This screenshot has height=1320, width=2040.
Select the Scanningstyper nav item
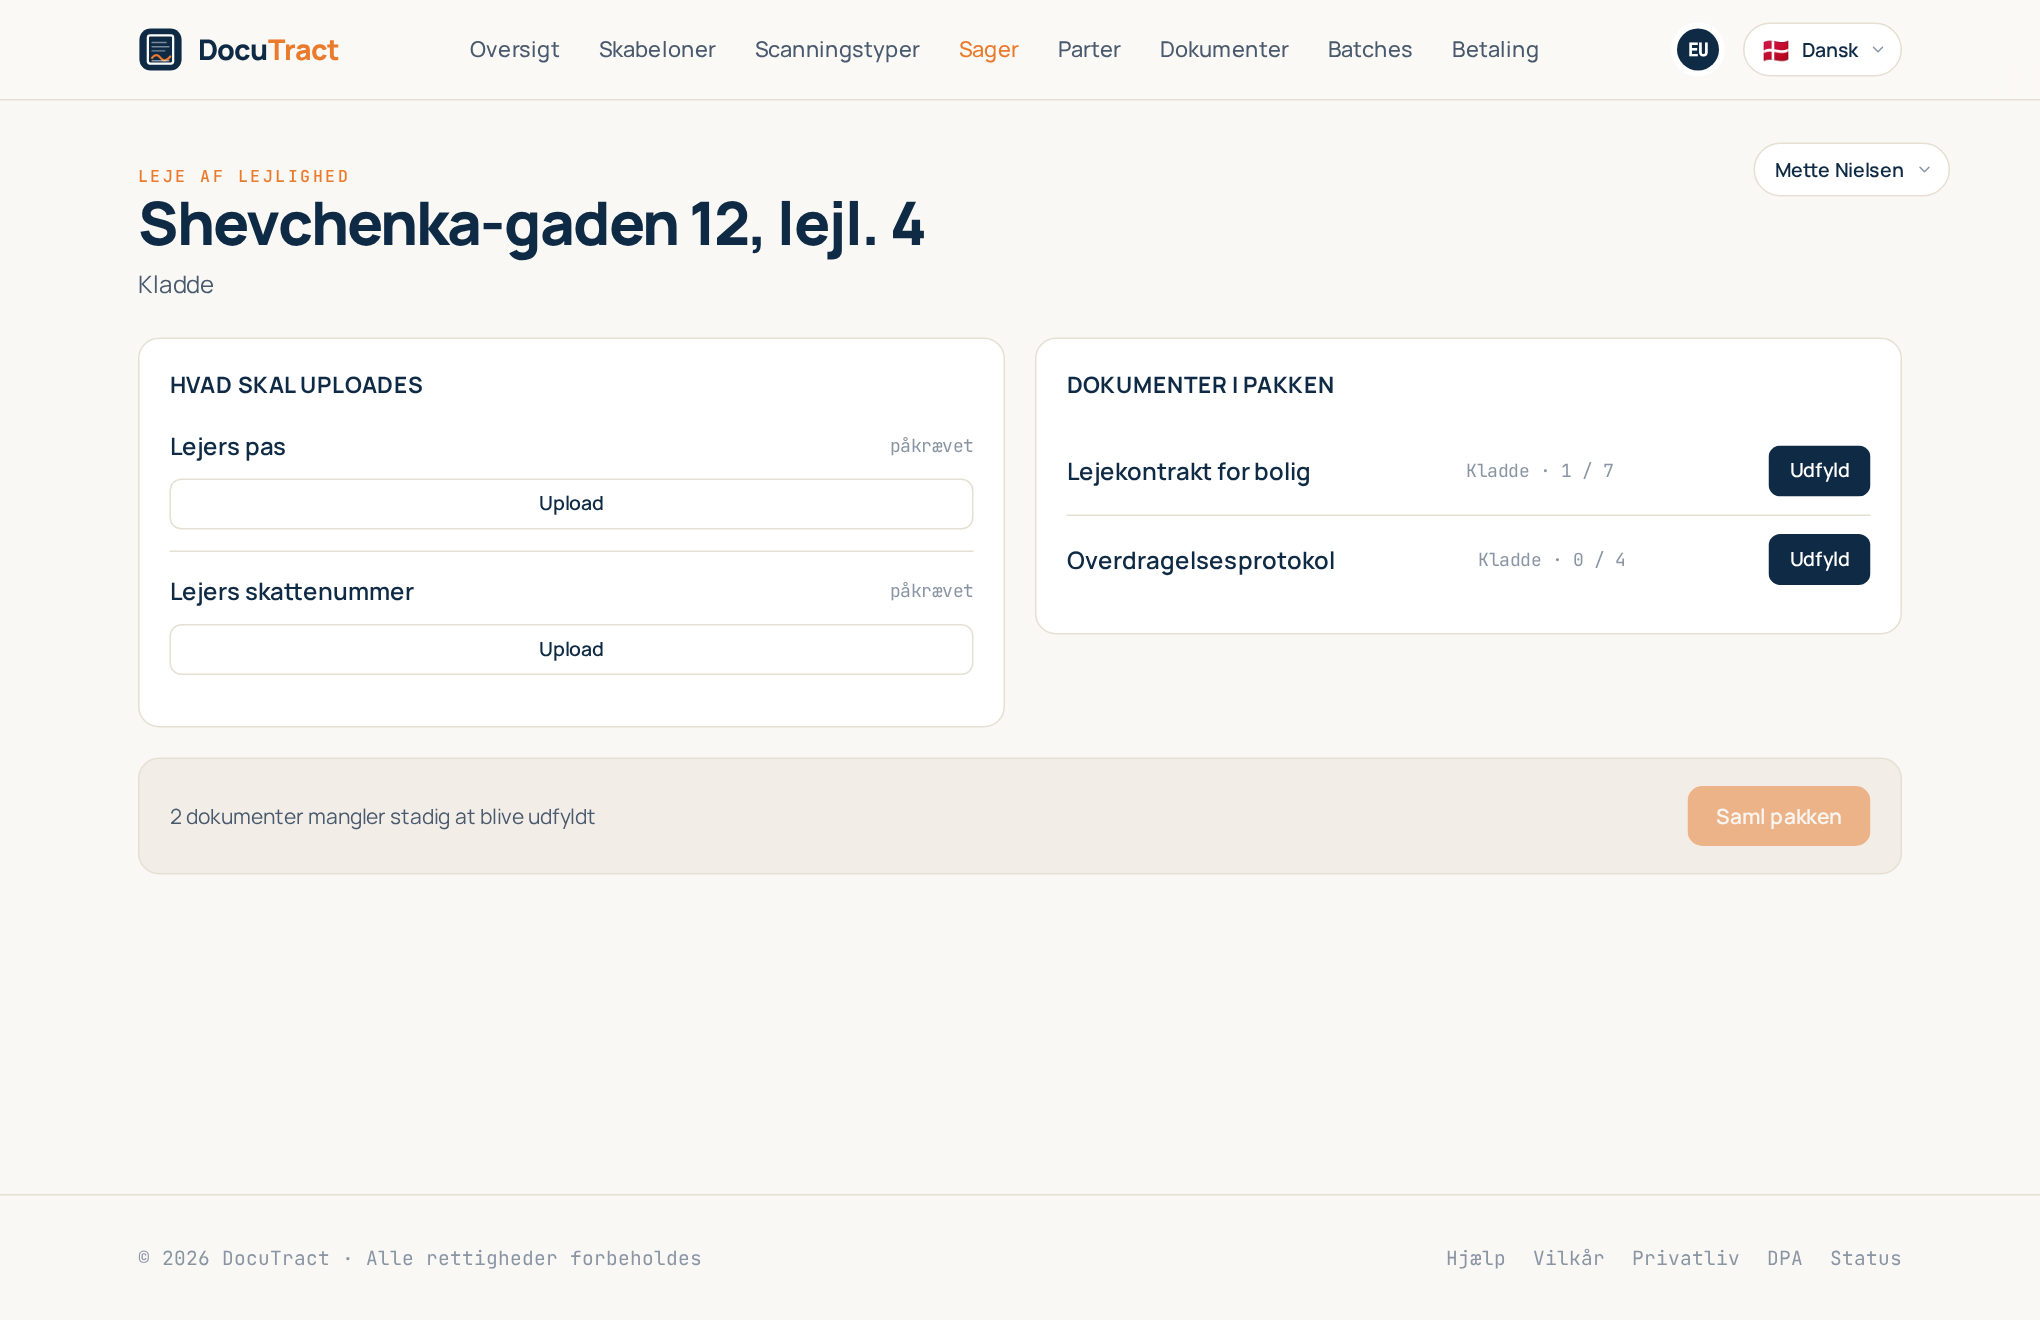837,50
